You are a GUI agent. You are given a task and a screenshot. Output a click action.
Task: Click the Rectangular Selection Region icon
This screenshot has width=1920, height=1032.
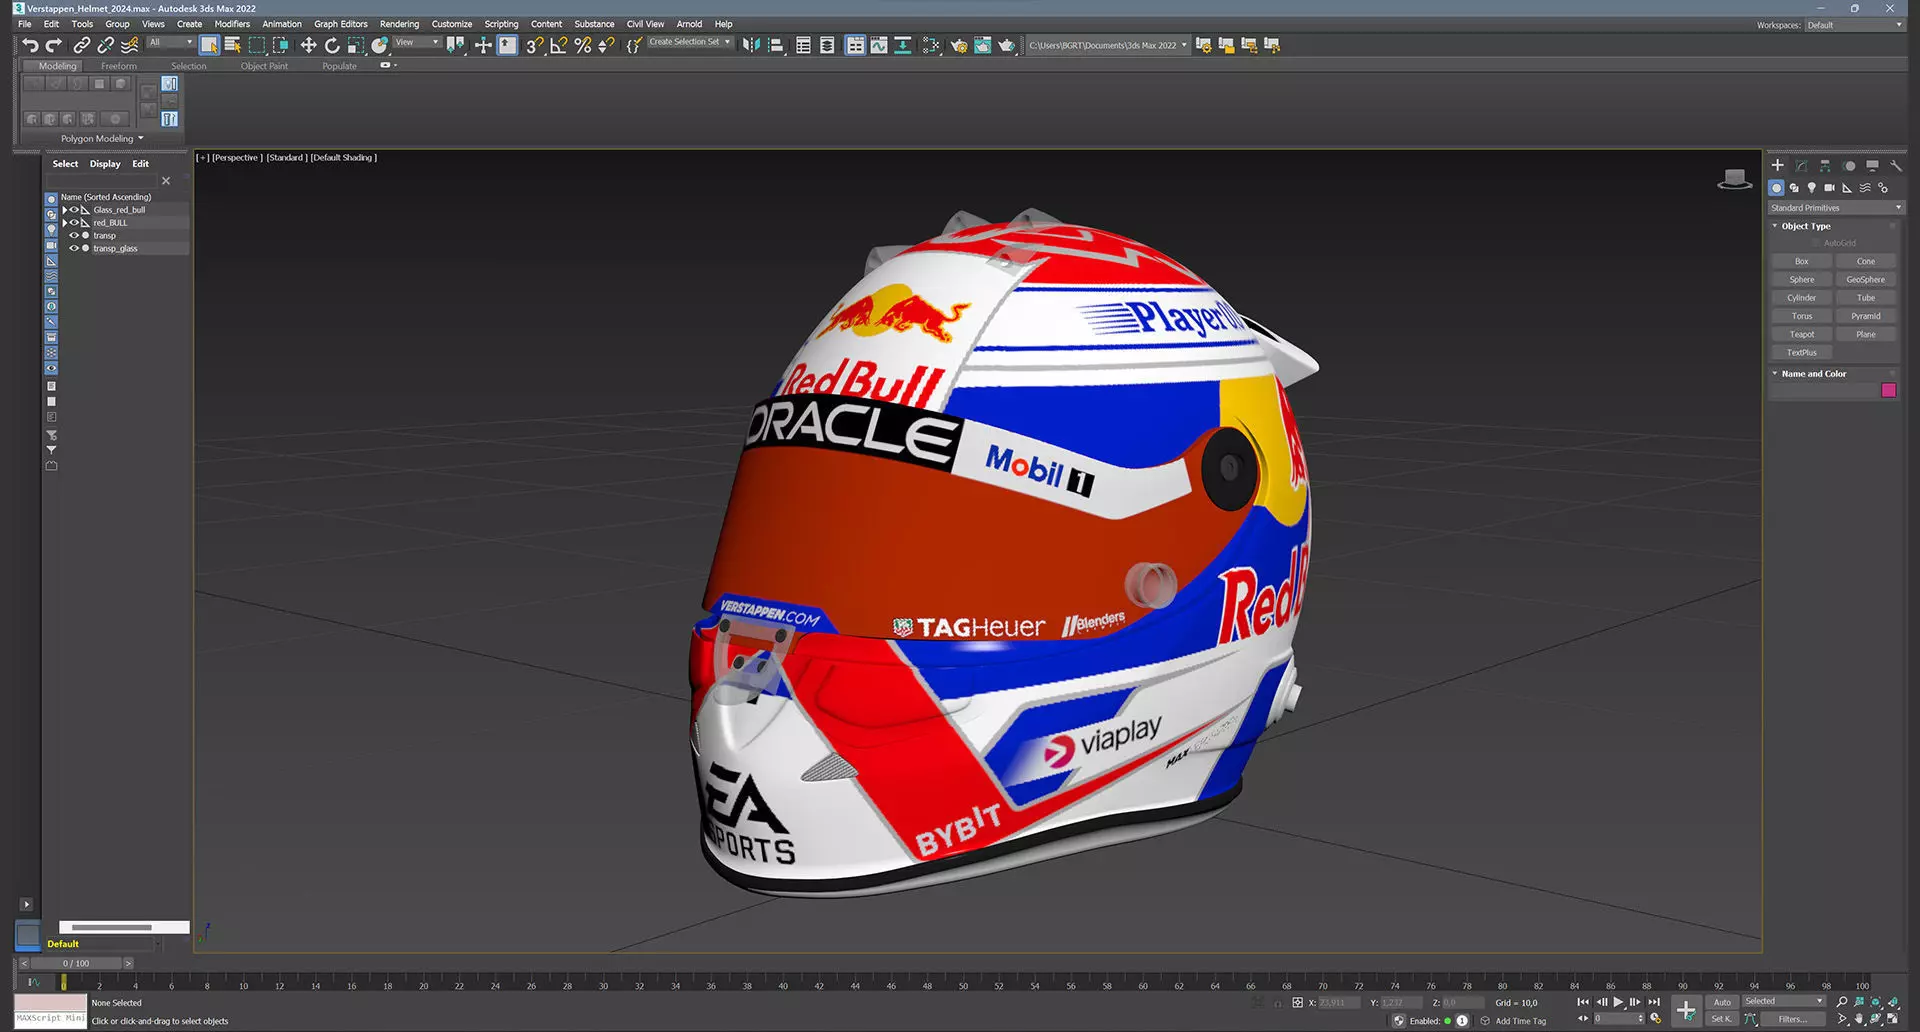[x=257, y=45]
